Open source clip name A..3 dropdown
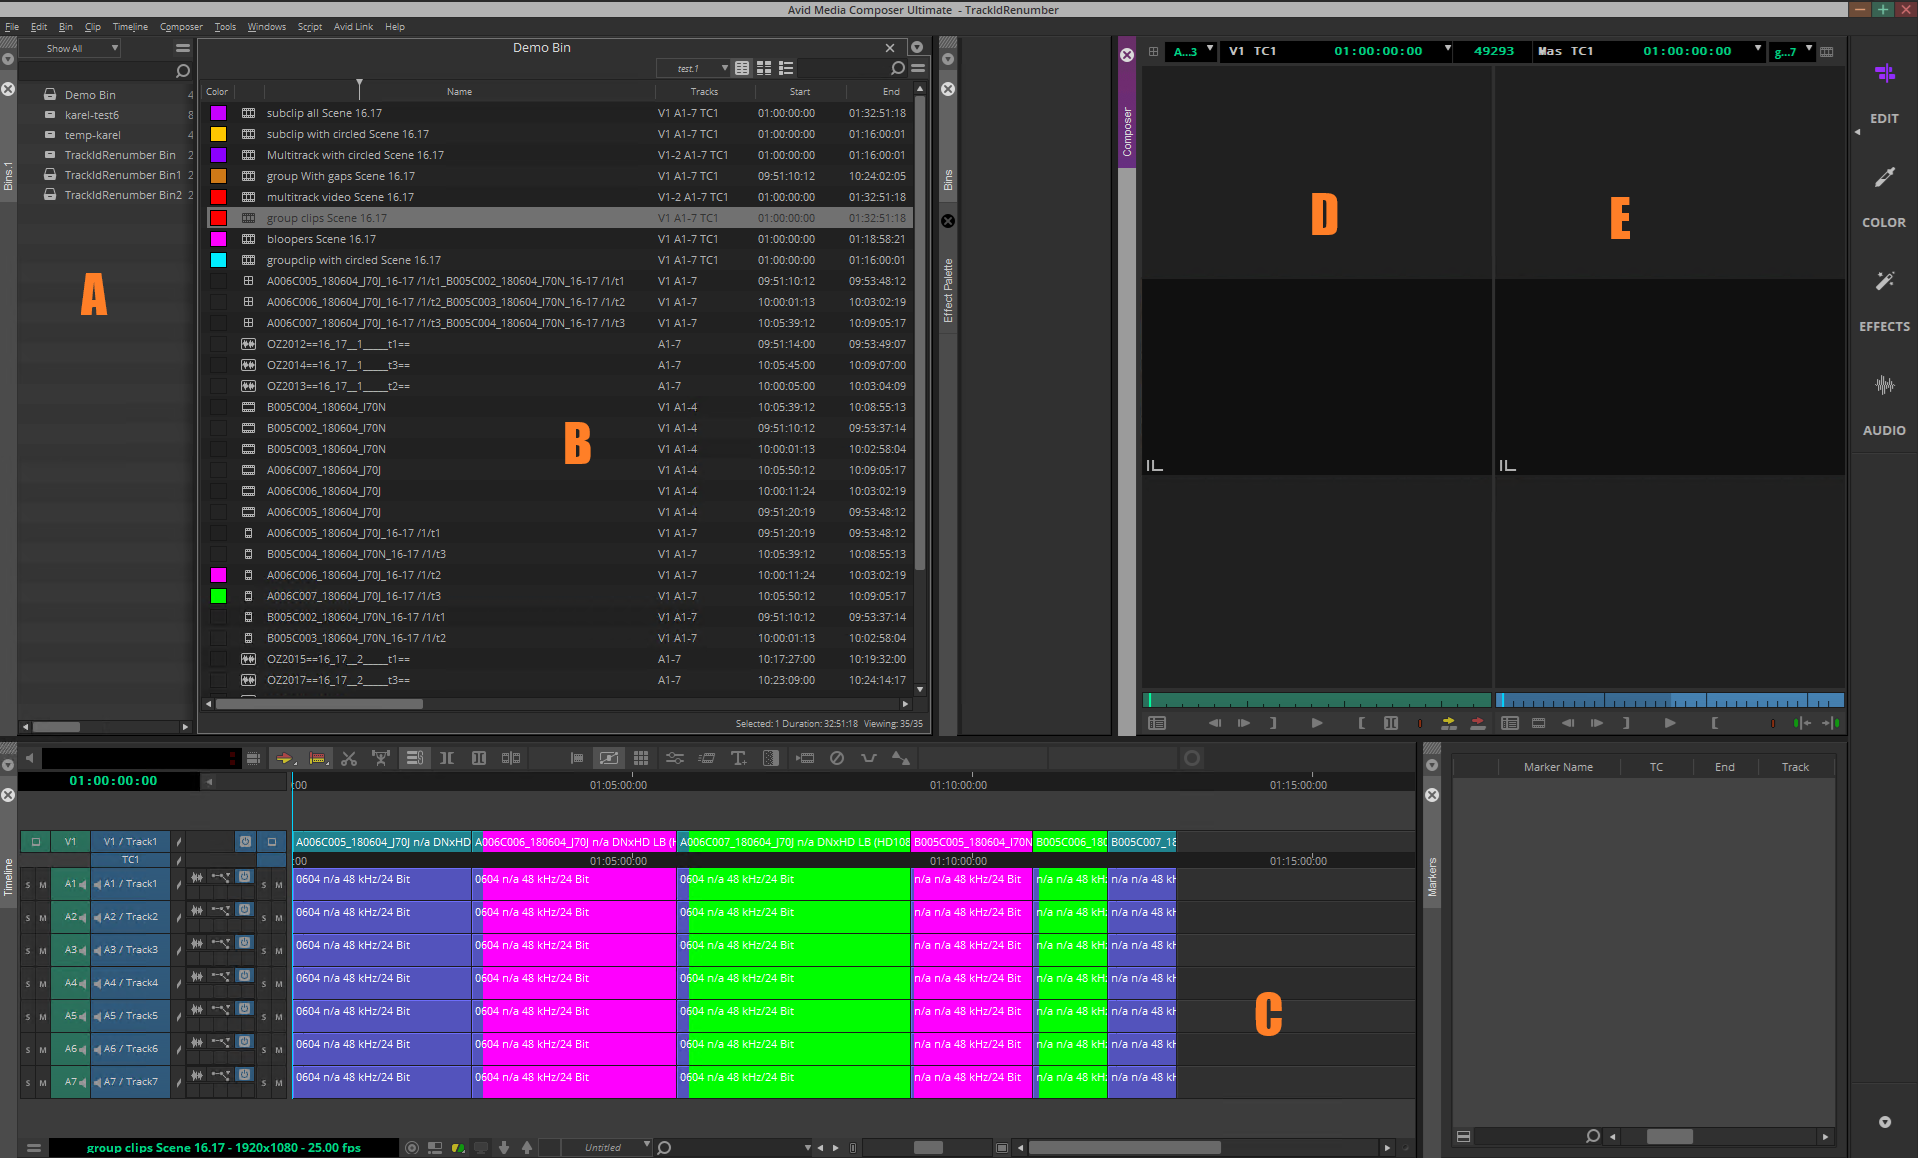The image size is (1918, 1158). pos(1192,51)
